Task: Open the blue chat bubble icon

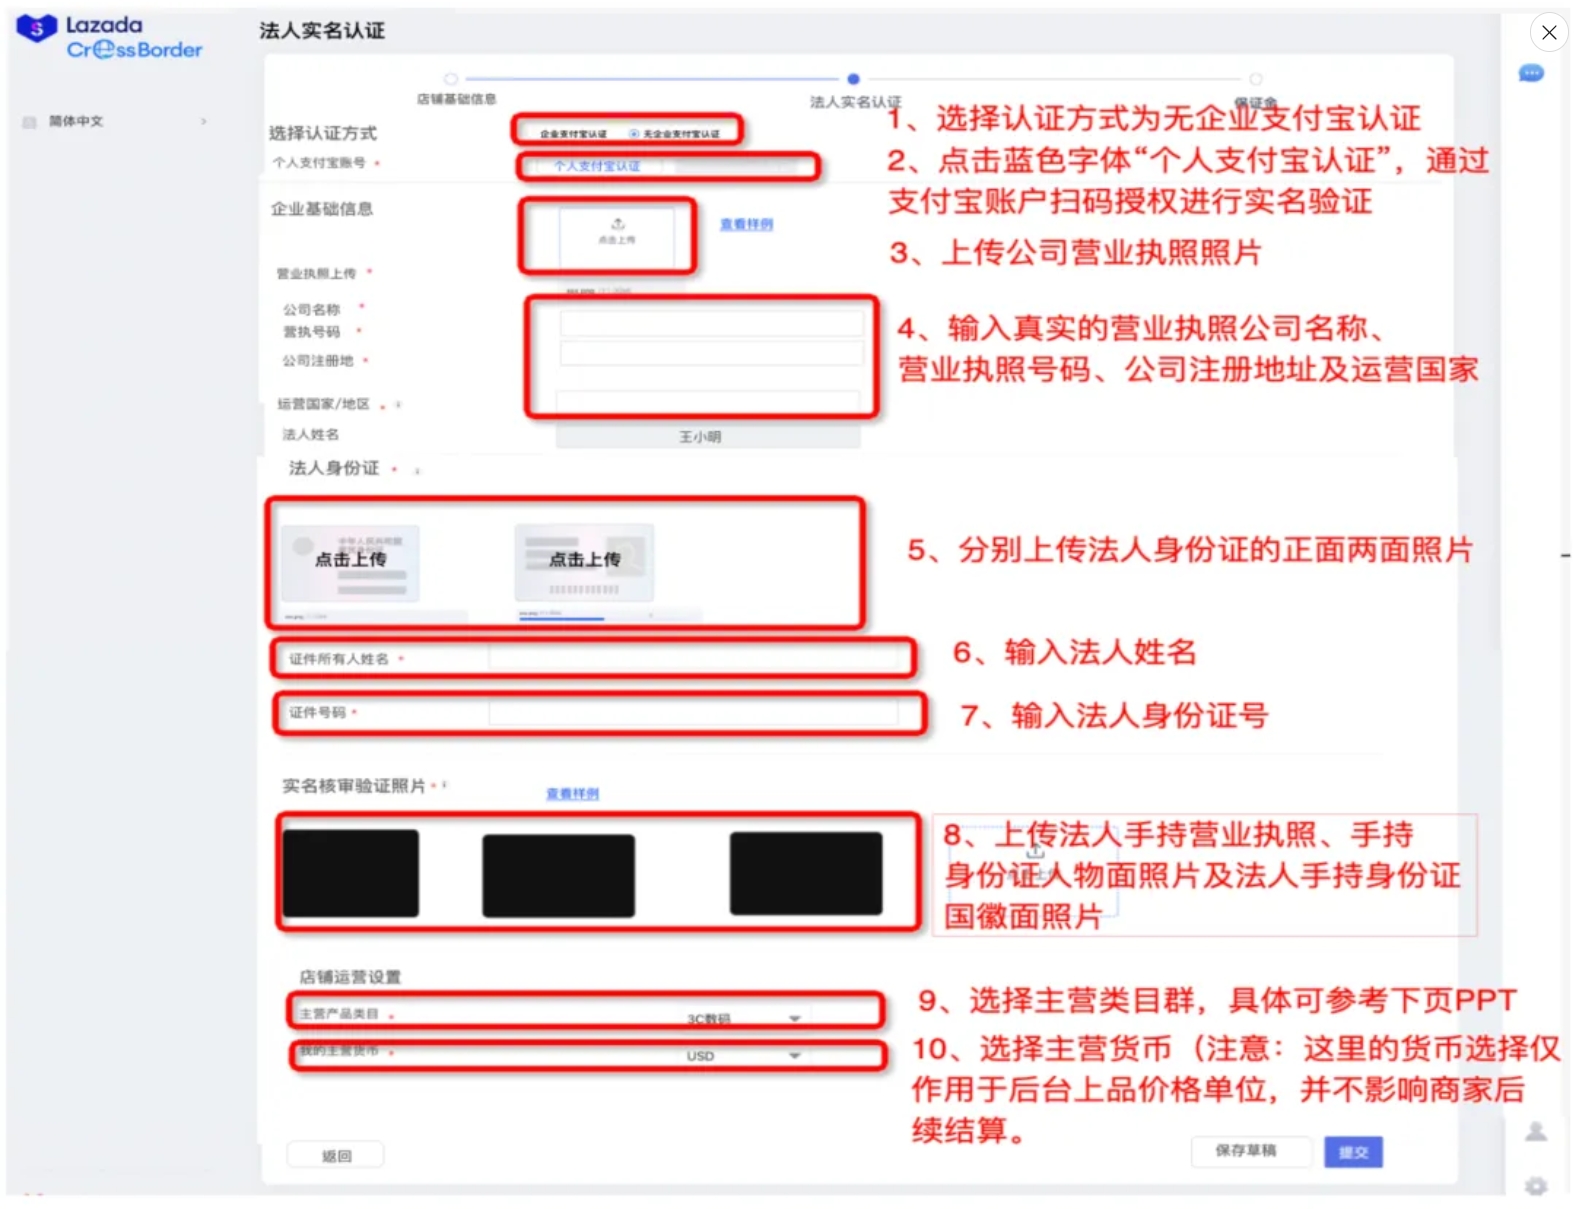Action: point(1531,73)
